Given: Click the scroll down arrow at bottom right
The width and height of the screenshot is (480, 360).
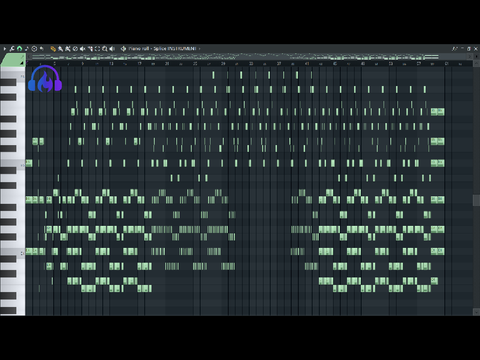Looking at the screenshot, I should point(476,312).
